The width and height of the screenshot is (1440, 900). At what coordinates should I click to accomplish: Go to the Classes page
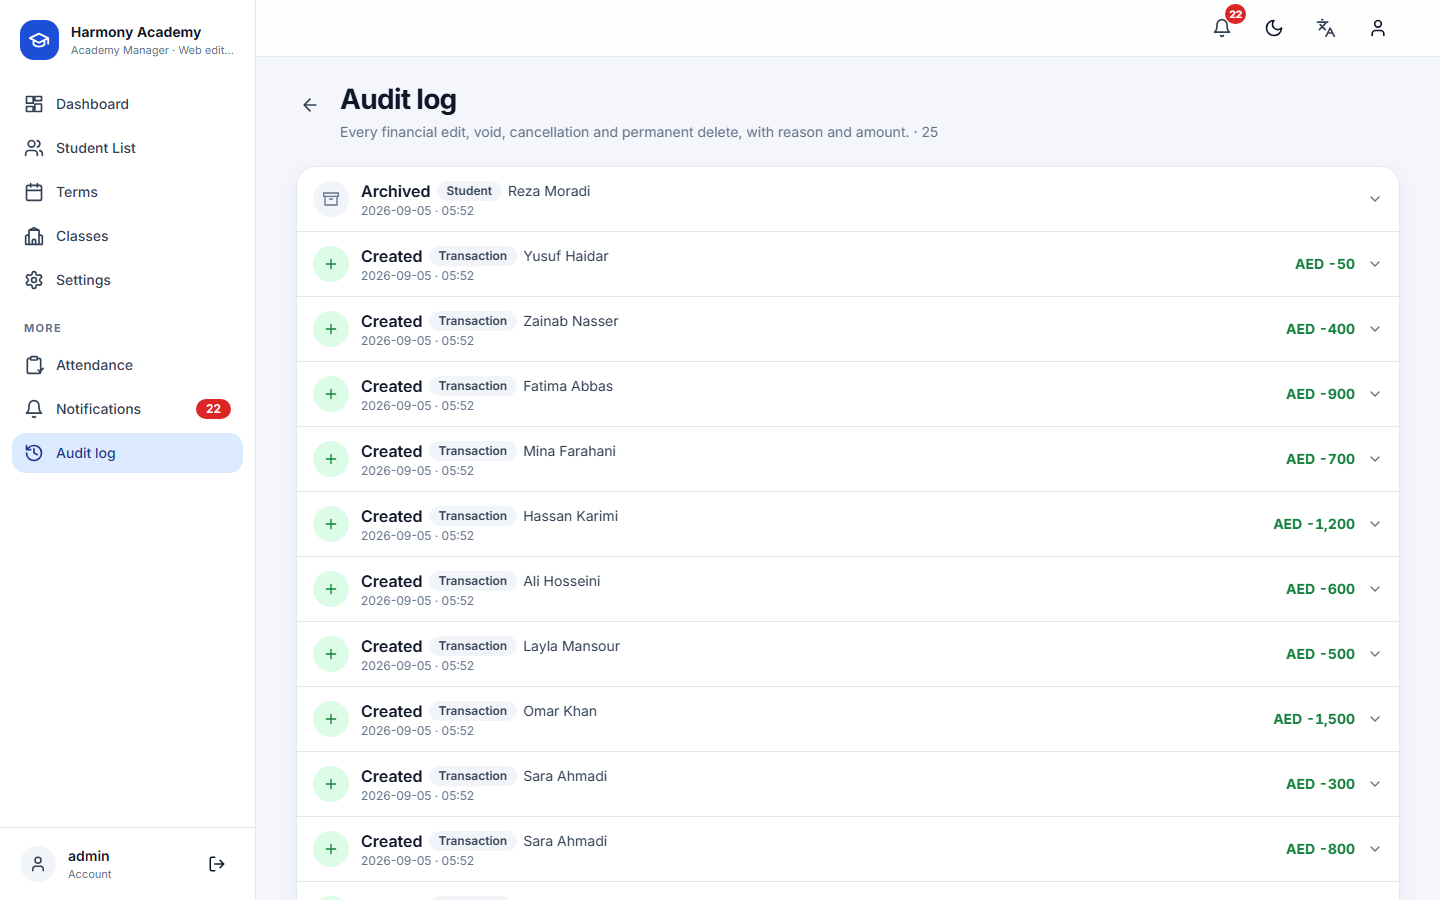coord(127,236)
